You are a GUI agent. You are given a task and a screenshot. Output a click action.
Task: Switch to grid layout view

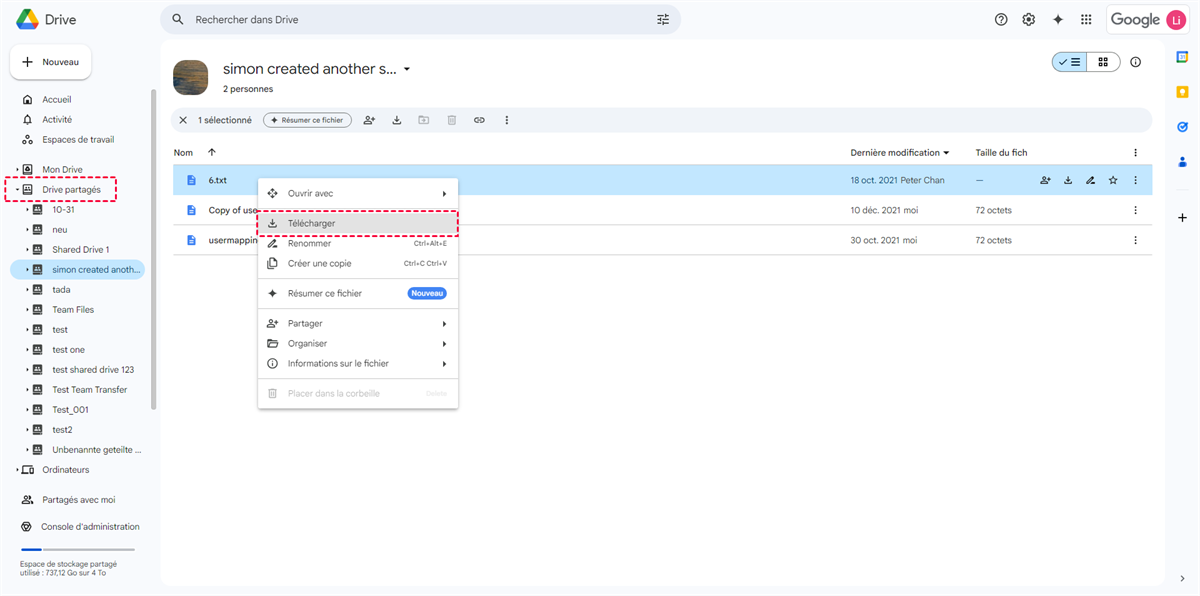(x=1103, y=62)
